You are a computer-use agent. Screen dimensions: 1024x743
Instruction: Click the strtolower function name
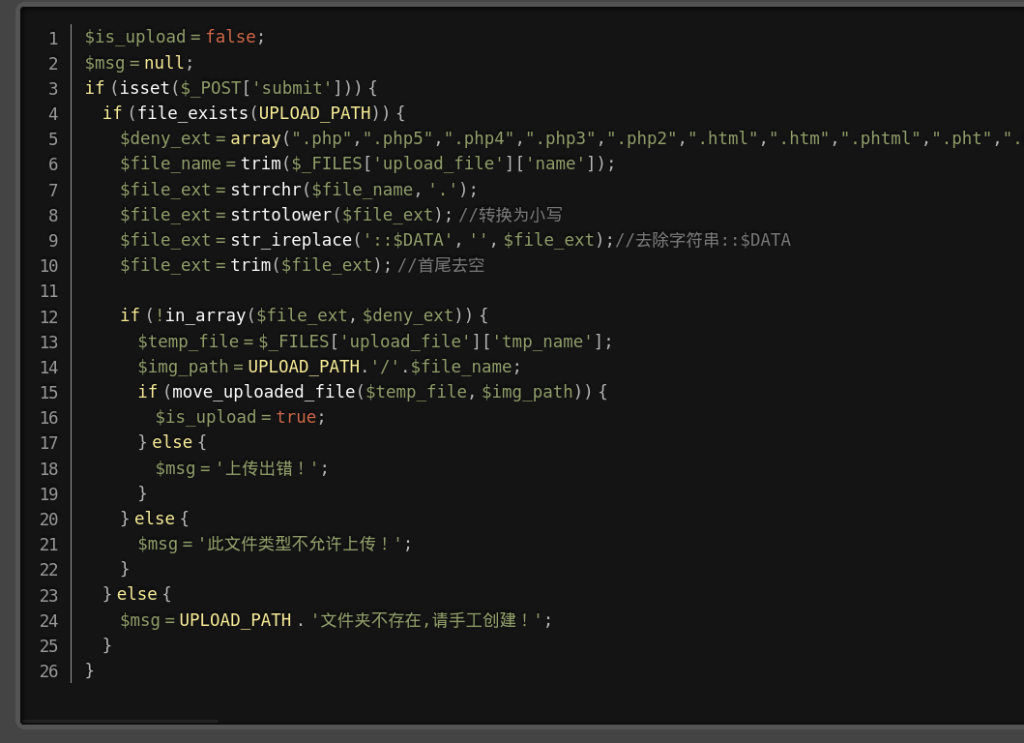(281, 215)
